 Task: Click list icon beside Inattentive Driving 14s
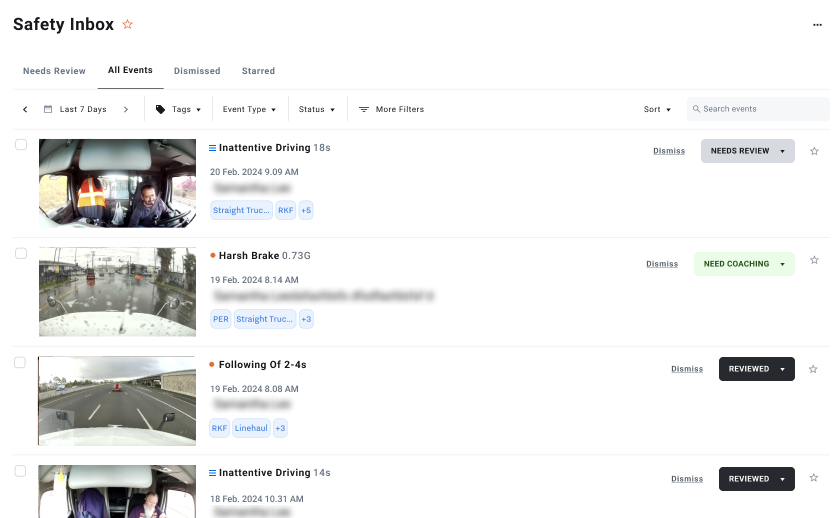click(212, 473)
